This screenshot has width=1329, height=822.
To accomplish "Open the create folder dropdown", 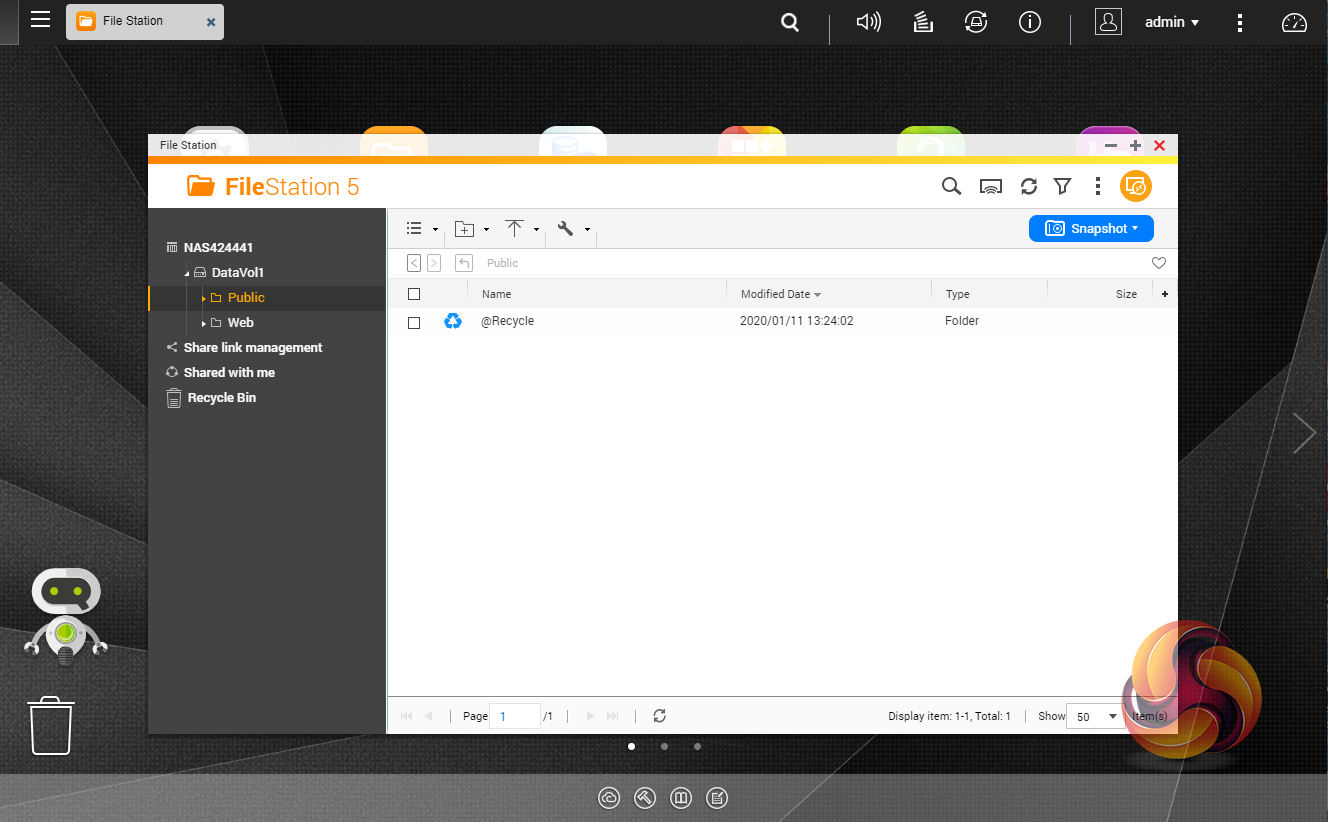I will (472, 229).
